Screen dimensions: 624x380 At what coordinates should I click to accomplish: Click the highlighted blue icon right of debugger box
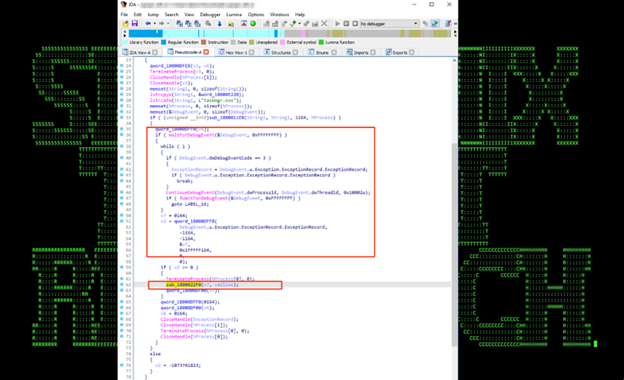tap(435, 23)
